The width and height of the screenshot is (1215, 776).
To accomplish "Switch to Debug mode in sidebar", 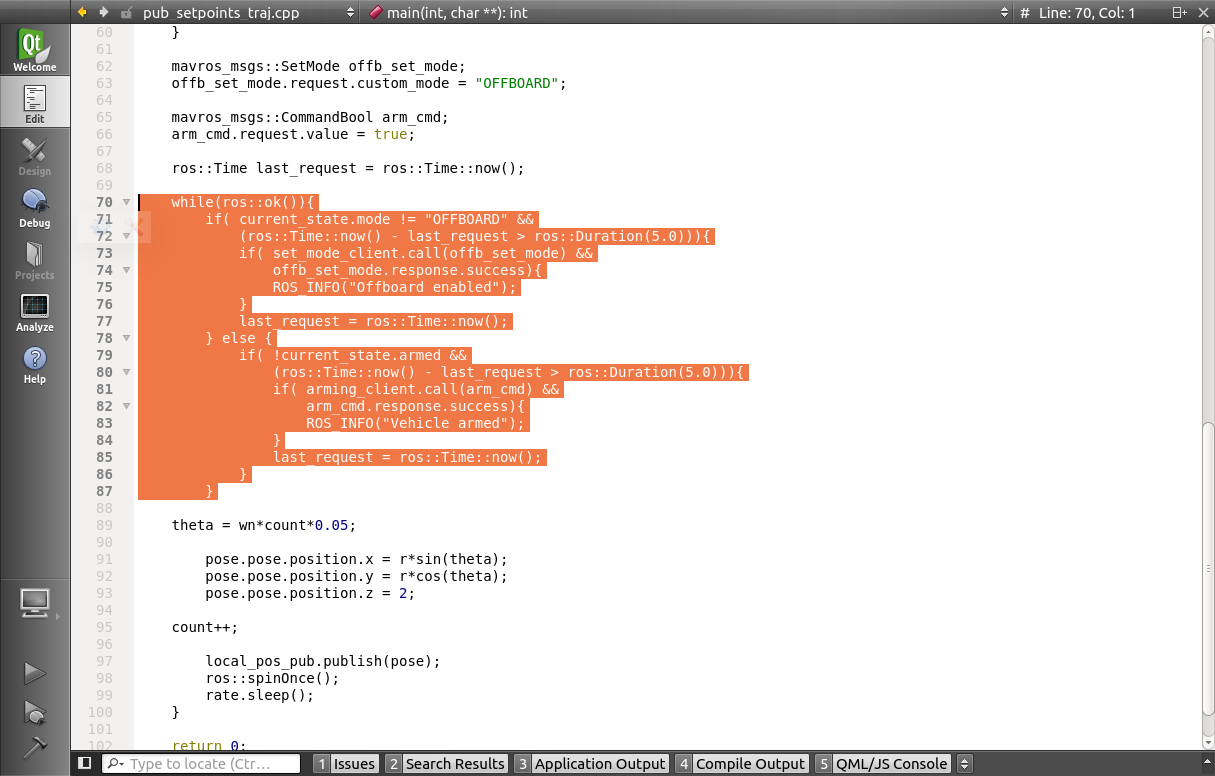I will pos(35,207).
